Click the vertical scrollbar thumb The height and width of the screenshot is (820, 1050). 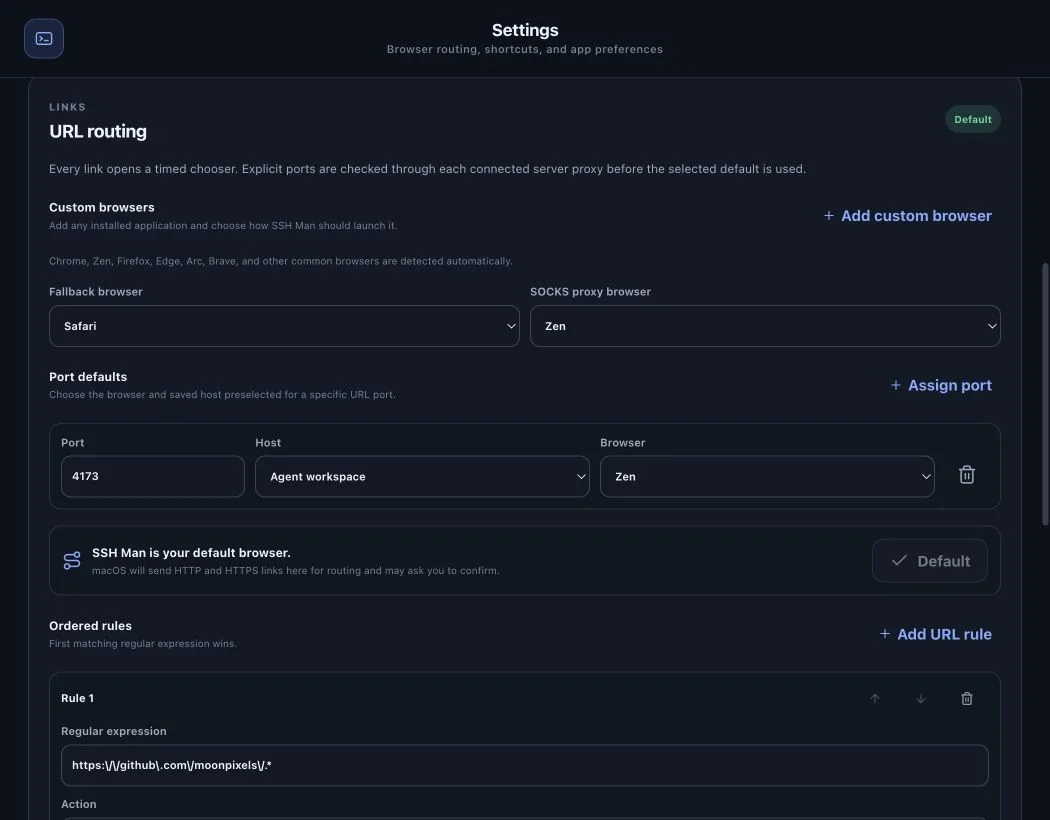pos(1045,394)
